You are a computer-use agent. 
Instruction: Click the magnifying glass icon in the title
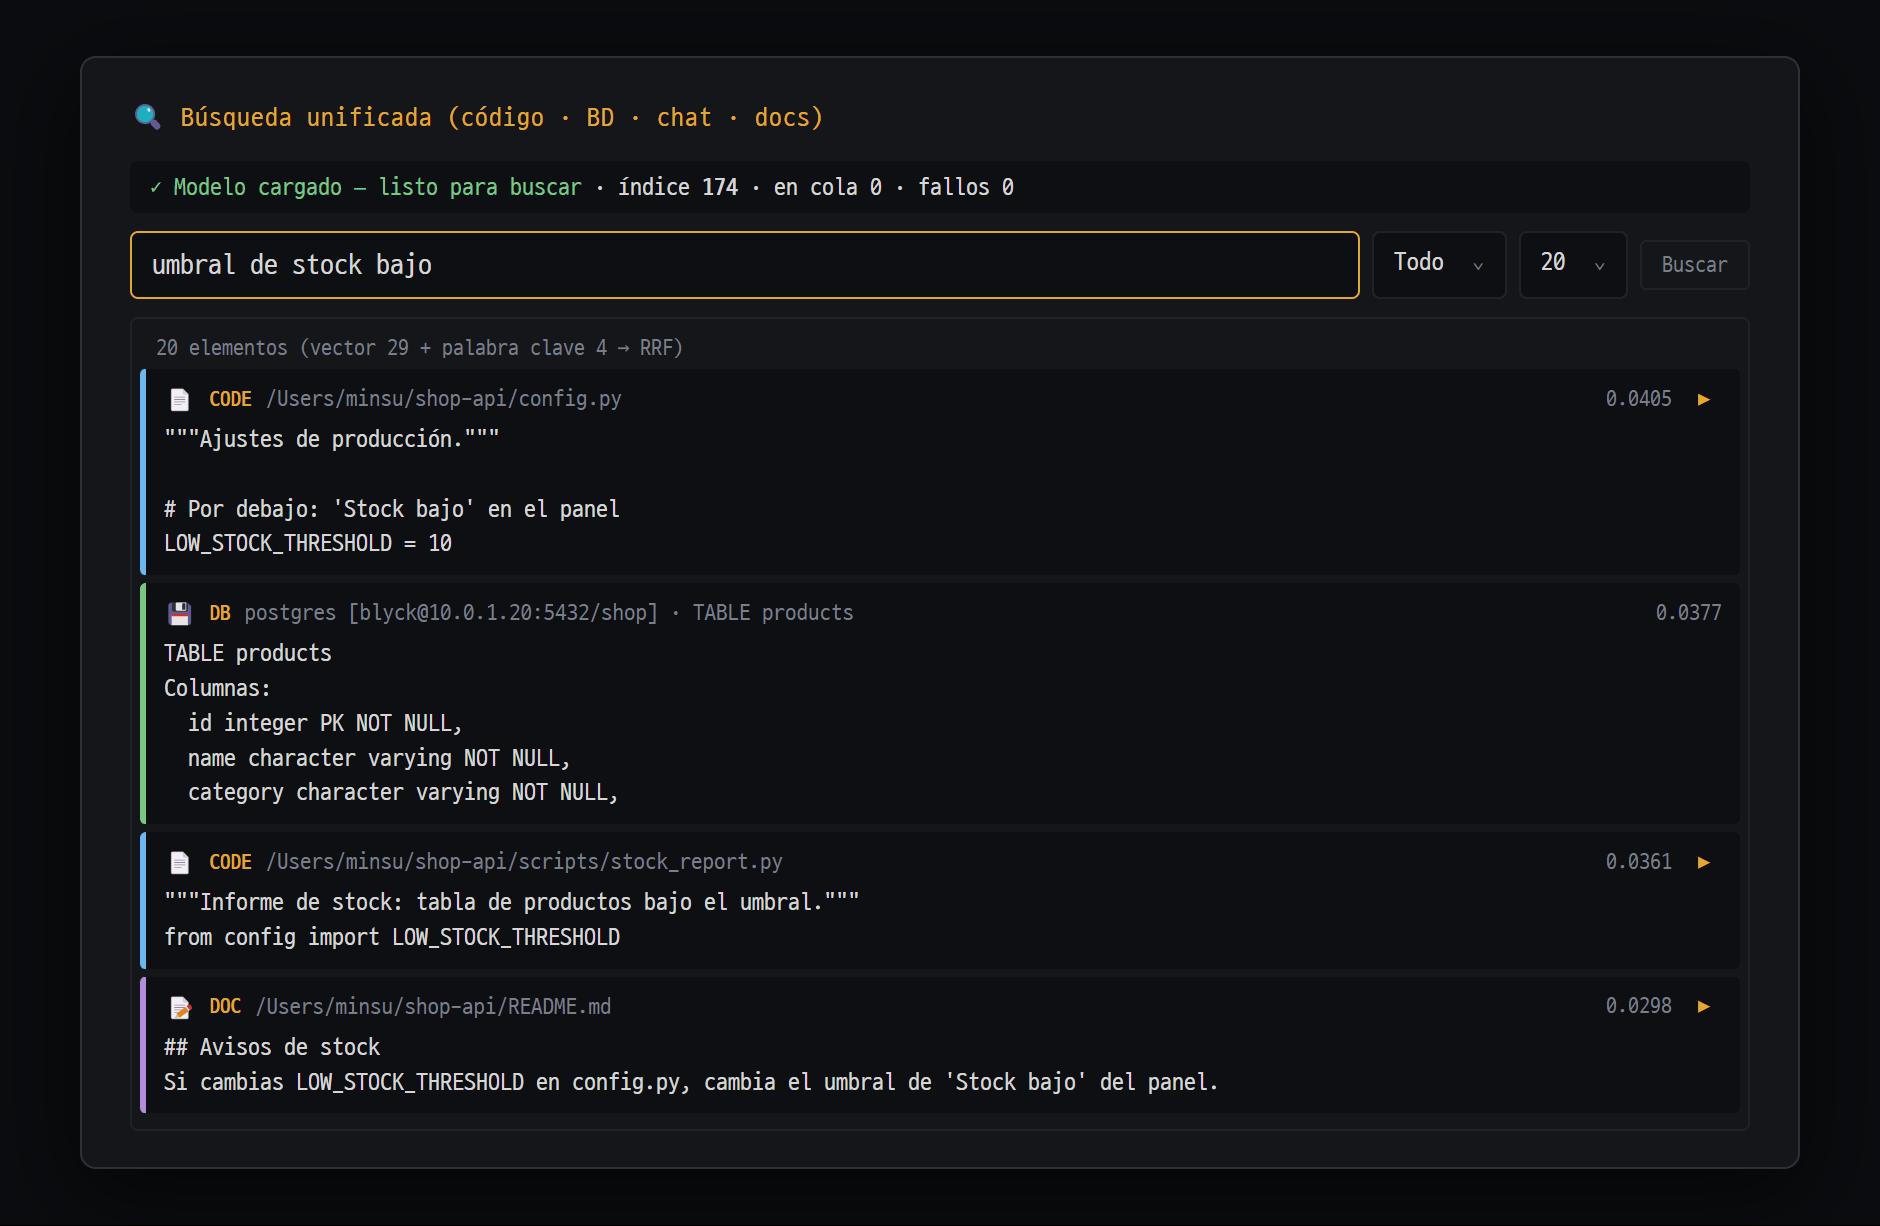coord(148,117)
